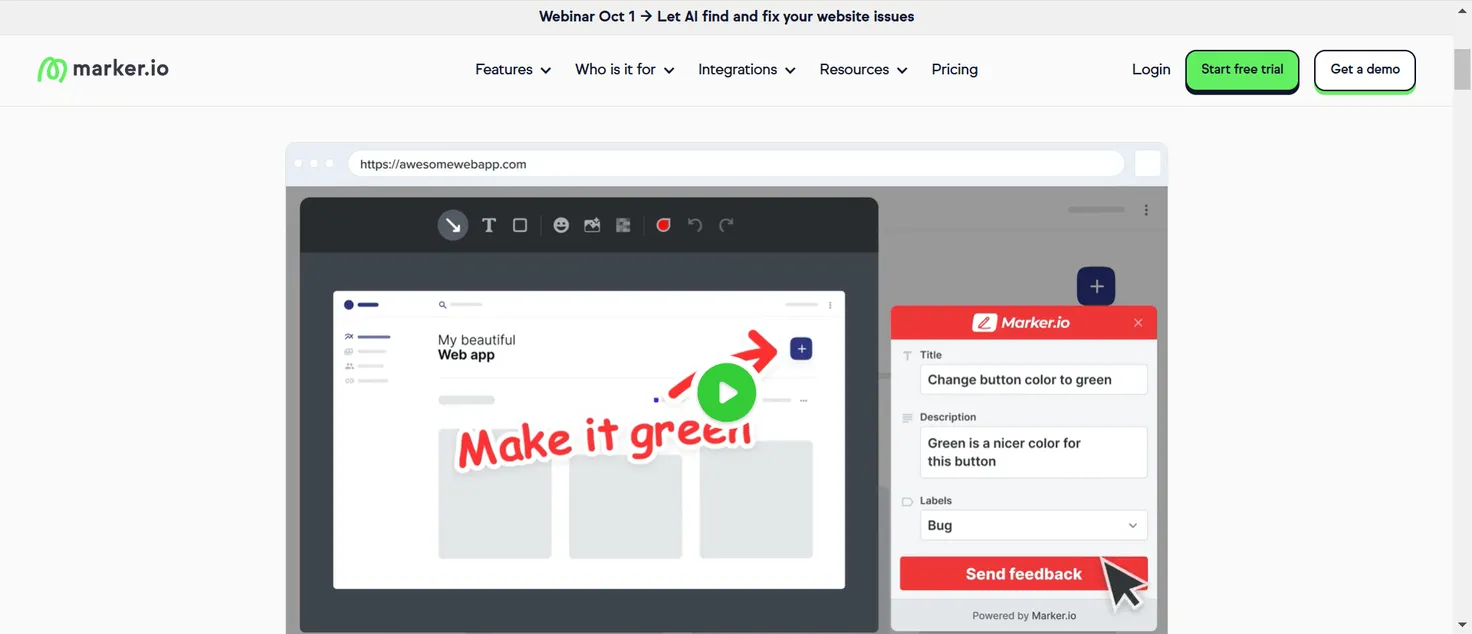Click the page scrollbar's down arrow

pyautogui.click(x=1462, y=625)
